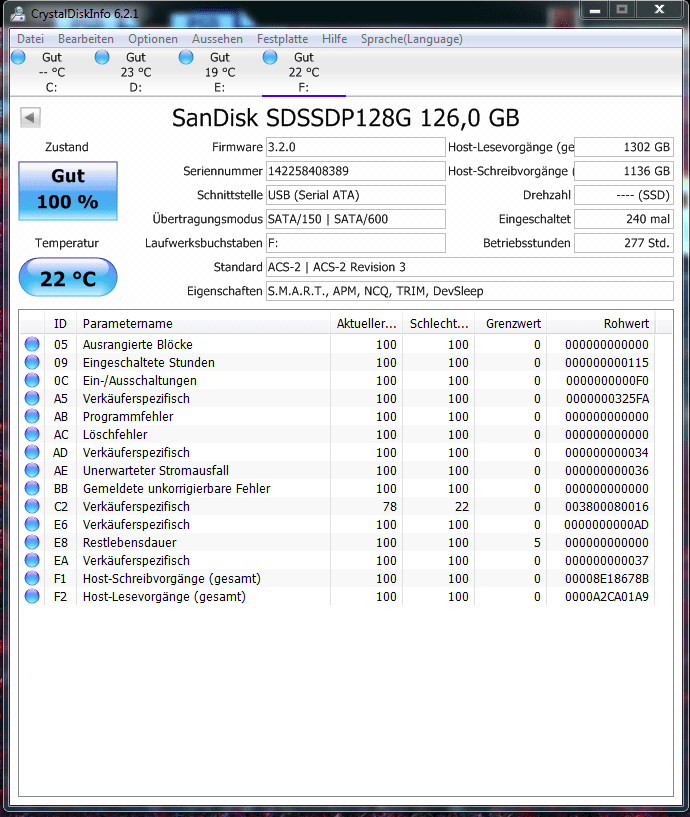Image resolution: width=690 pixels, height=817 pixels.
Task: Click the Eigenschaften S.M.A.R.T. features field
Action: click(x=470, y=291)
